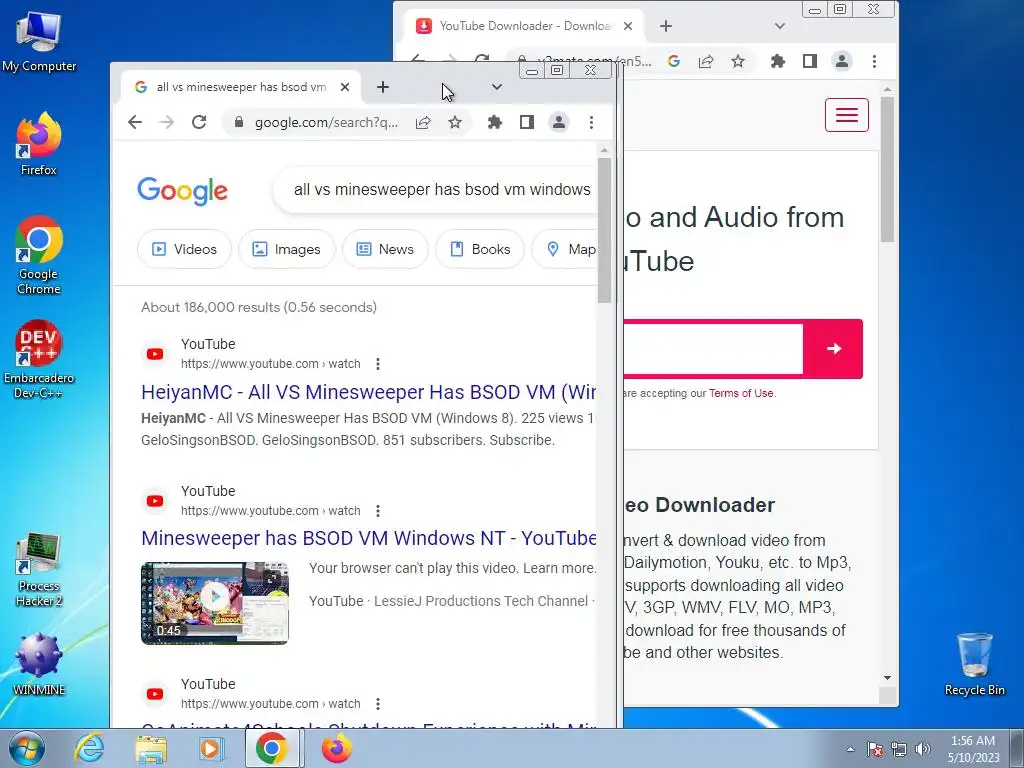Open new tab in Google search window
The width and height of the screenshot is (1024, 768).
[383, 87]
